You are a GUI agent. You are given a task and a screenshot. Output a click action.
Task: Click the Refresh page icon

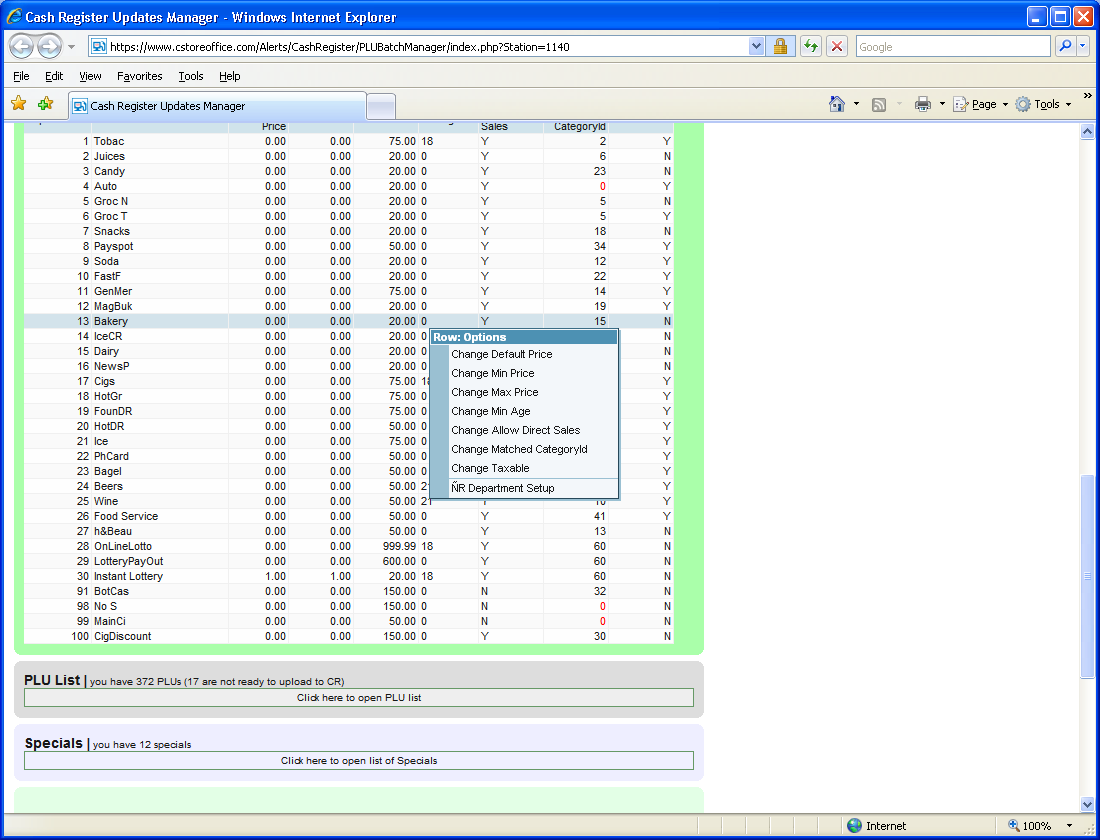(810, 47)
